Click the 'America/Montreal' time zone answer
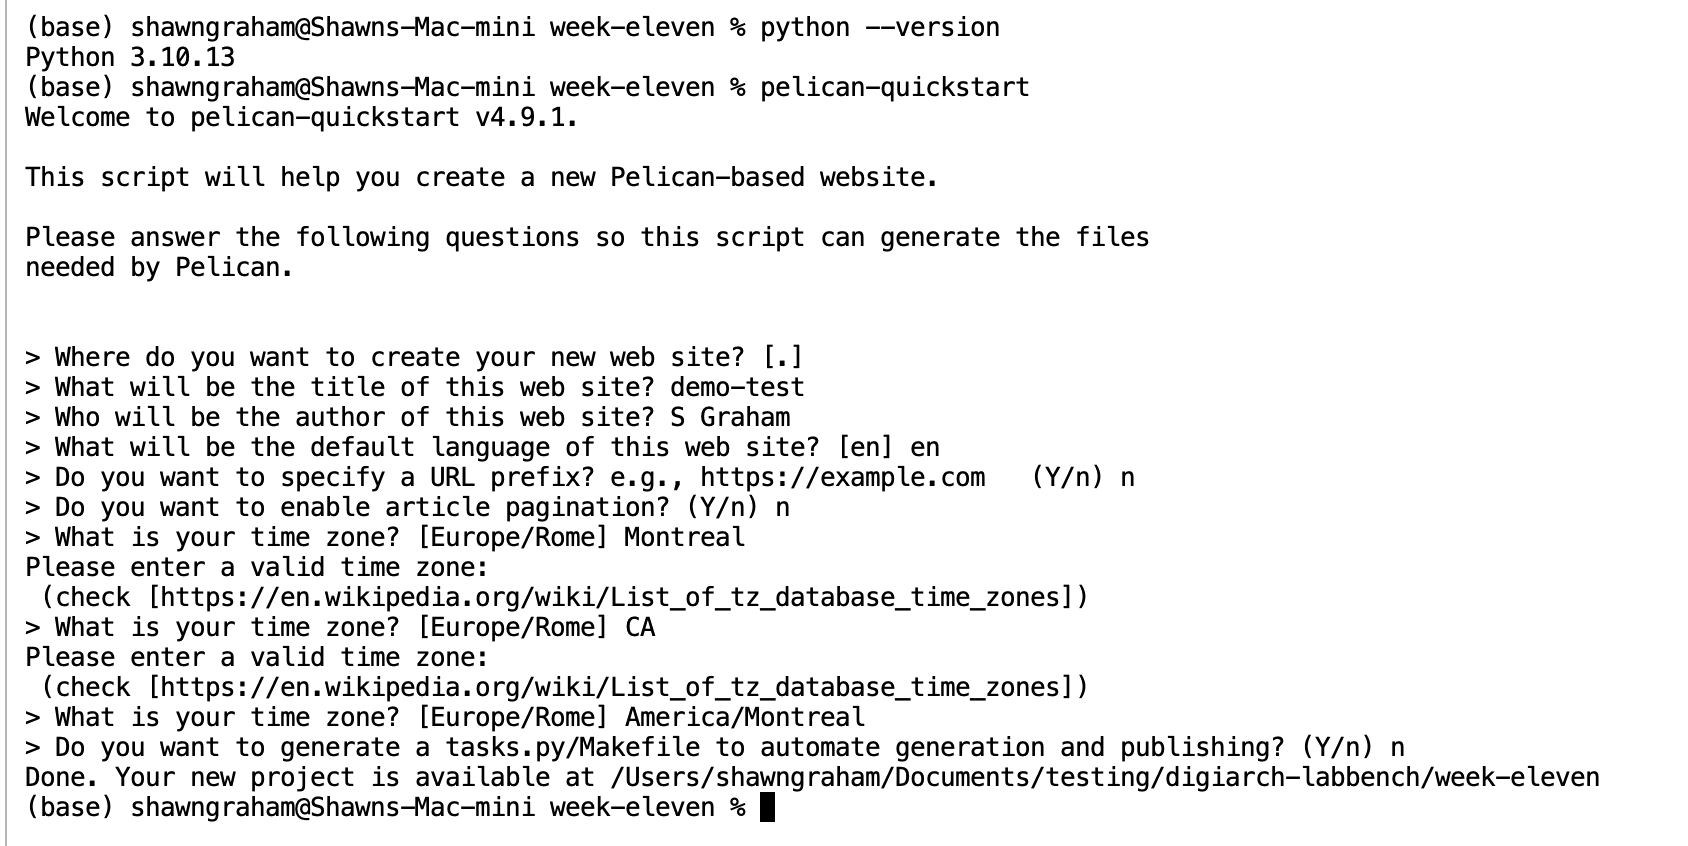Image resolution: width=1688 pixels, height=846 pixels. tap(745, 717)
